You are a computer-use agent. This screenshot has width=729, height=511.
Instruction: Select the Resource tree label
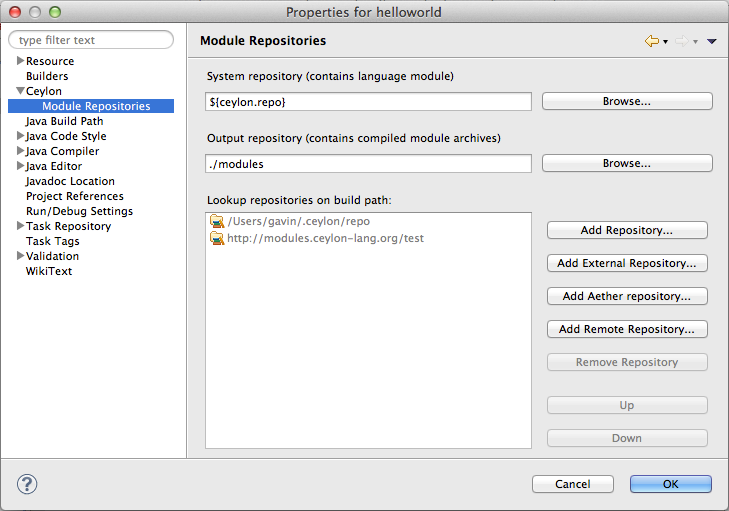(x=50, y=61)
